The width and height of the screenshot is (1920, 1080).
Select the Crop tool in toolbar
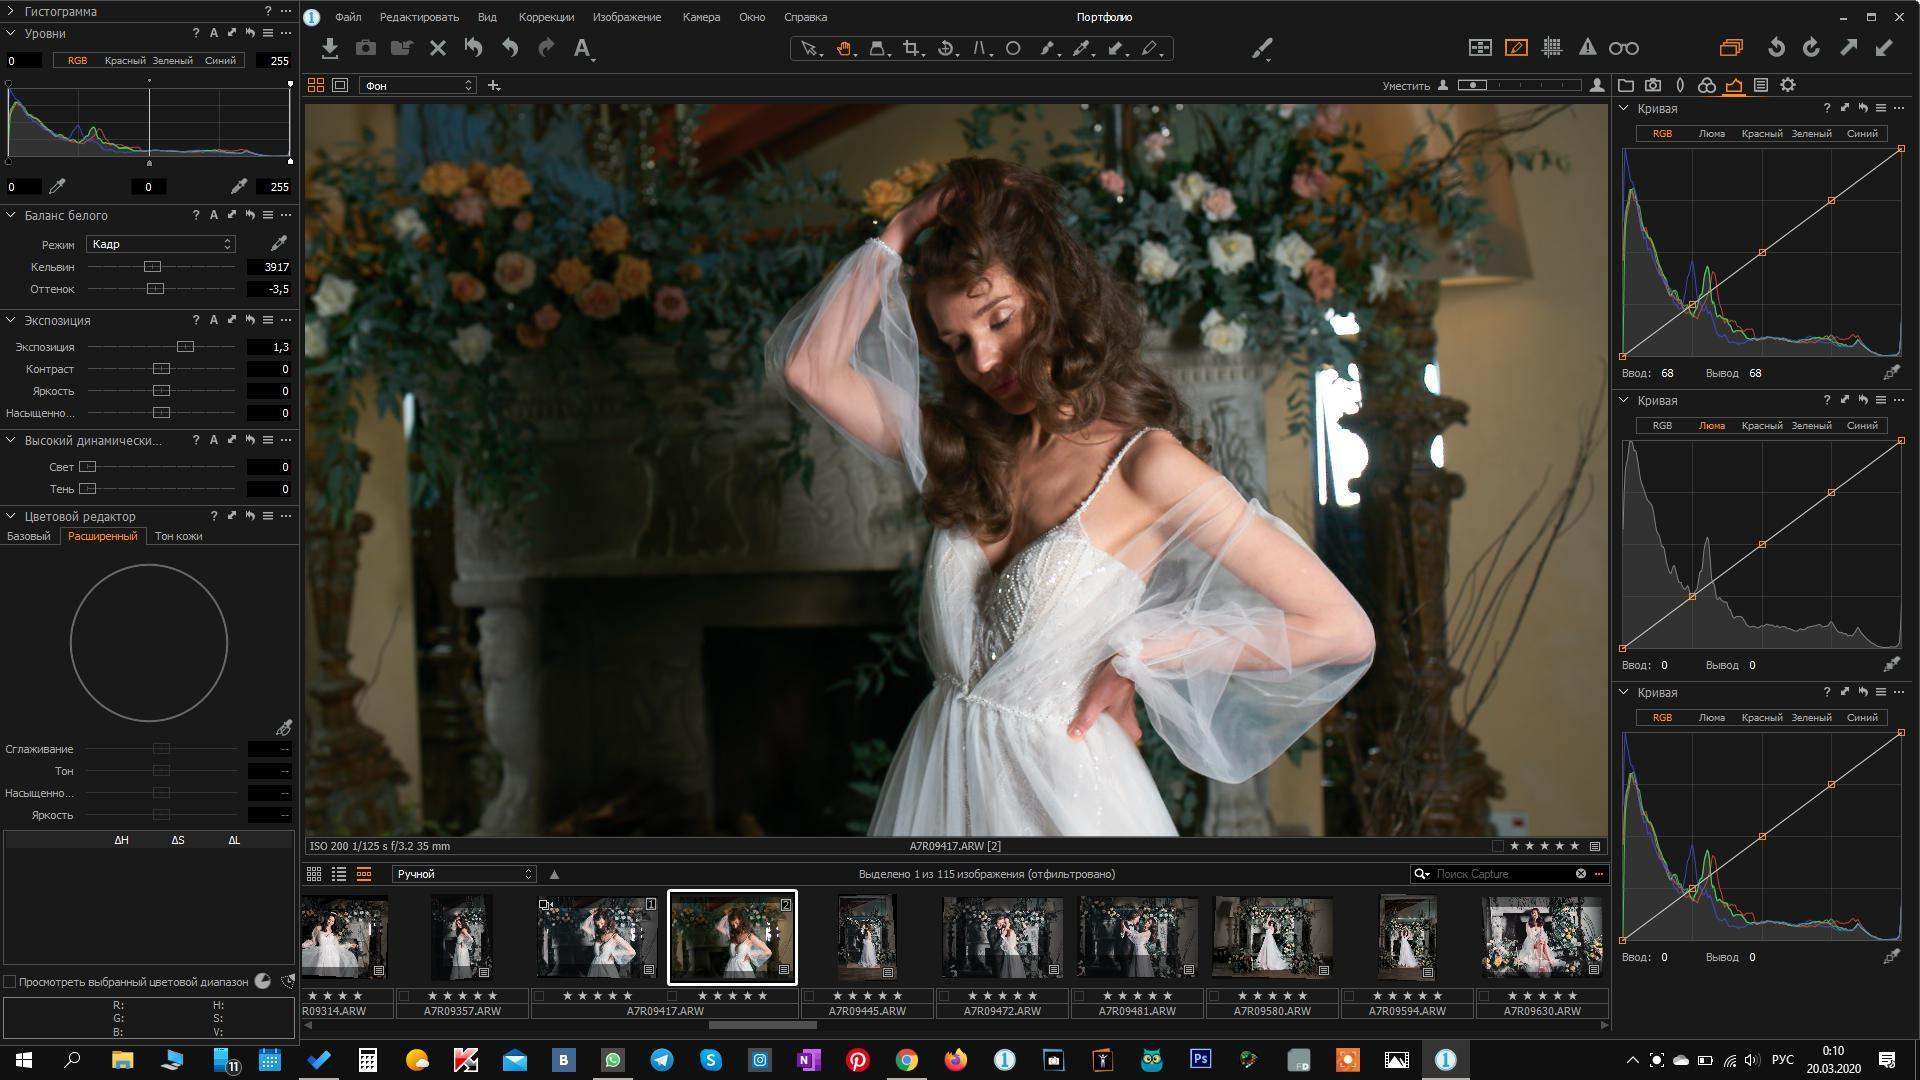[x=910, y=48]
